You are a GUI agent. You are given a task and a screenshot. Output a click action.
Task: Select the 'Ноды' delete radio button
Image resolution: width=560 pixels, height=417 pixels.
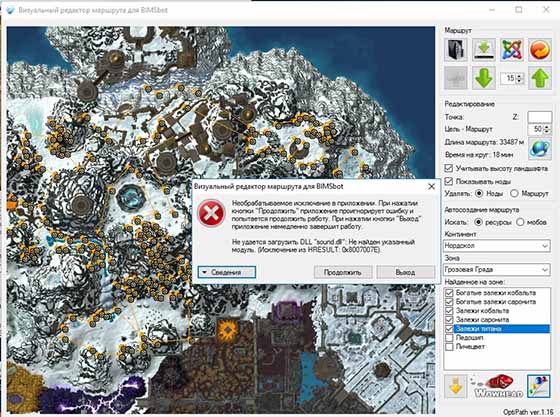tap(479, 194)
